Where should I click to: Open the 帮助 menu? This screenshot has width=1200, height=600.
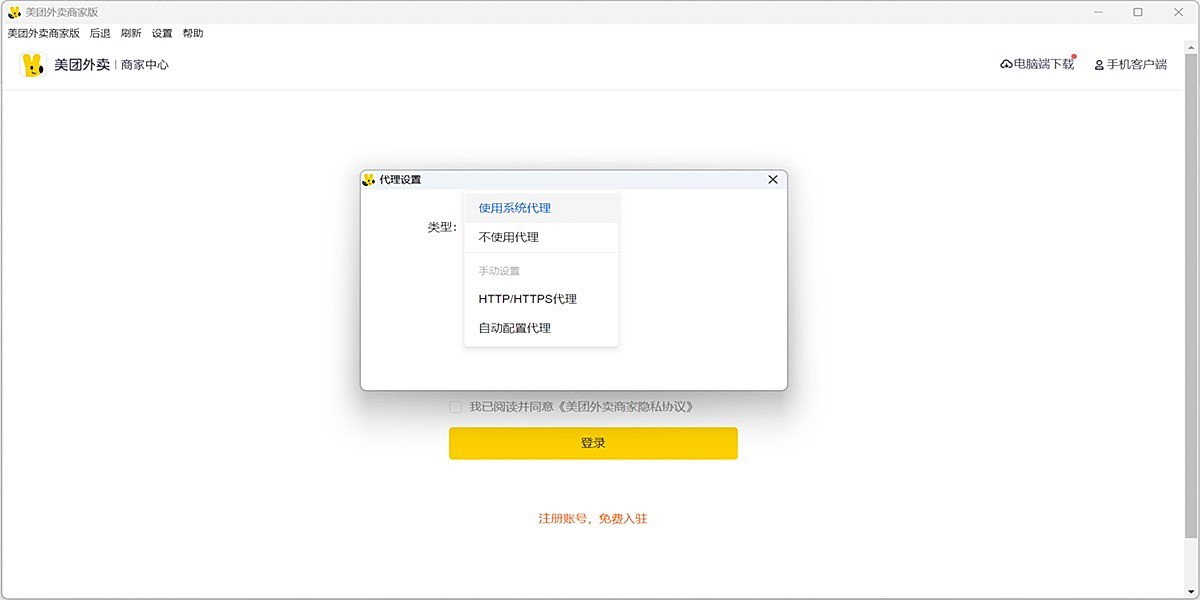193,33
